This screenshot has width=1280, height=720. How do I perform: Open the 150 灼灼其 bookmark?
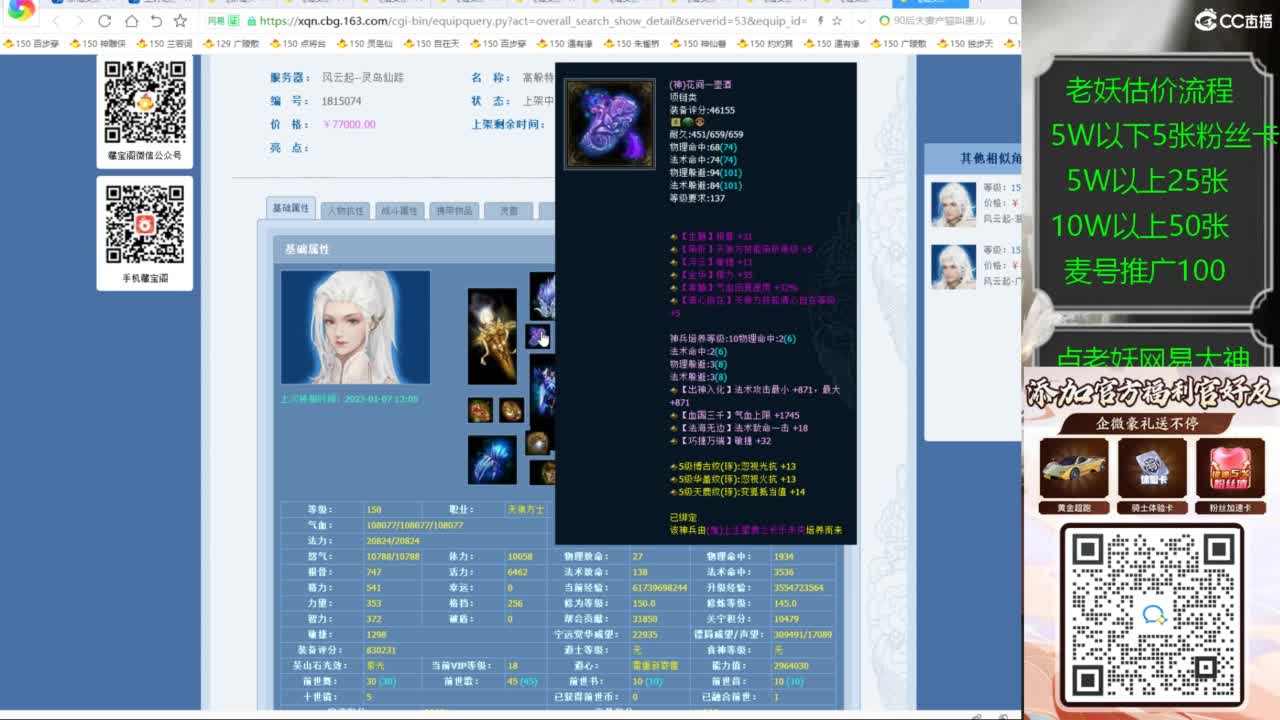coord(766,44)
